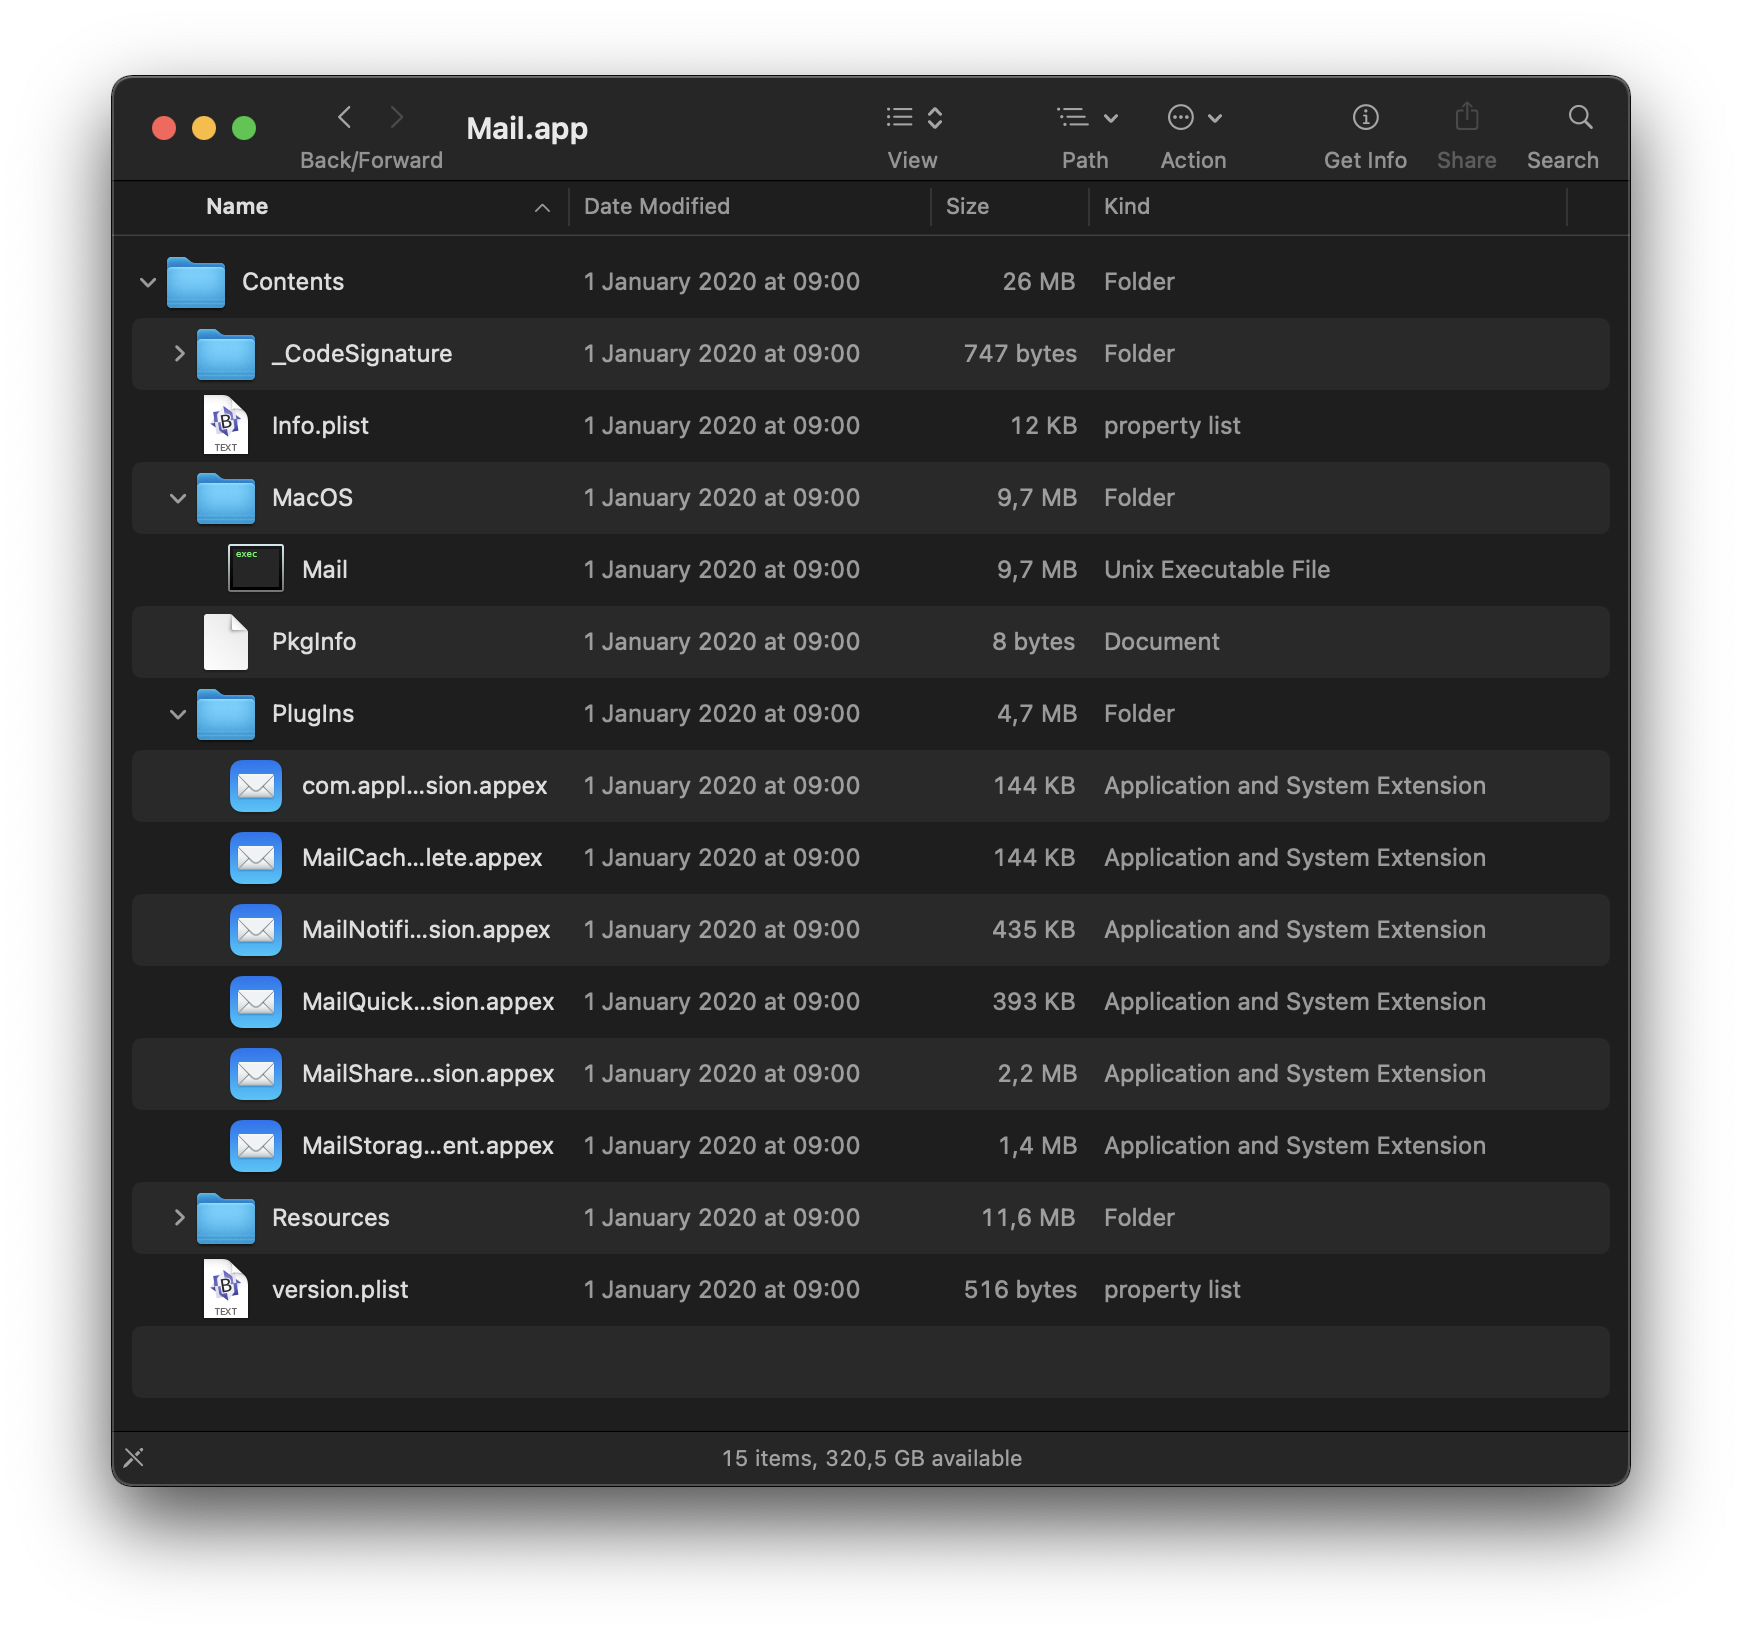Collapse the MacOS folder
This screenshot has width=1742, height=1634.
click(178, 498)
